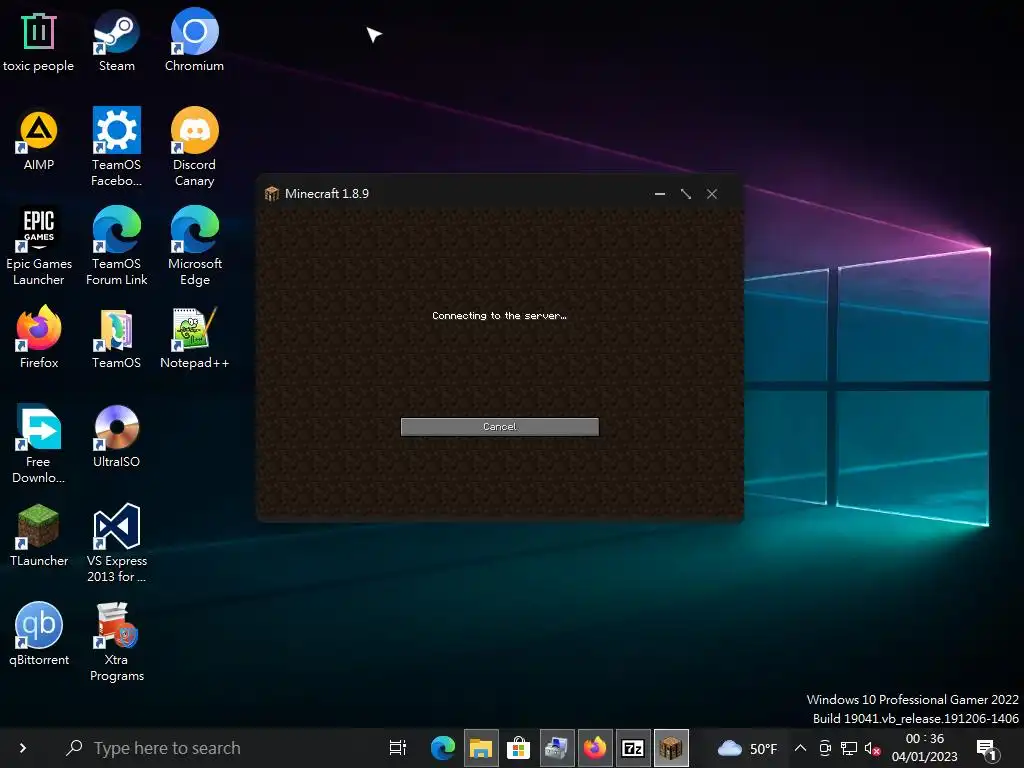Open Microsoft Edge from the taskbar
Screen dimensions: 1024x768
442,748
